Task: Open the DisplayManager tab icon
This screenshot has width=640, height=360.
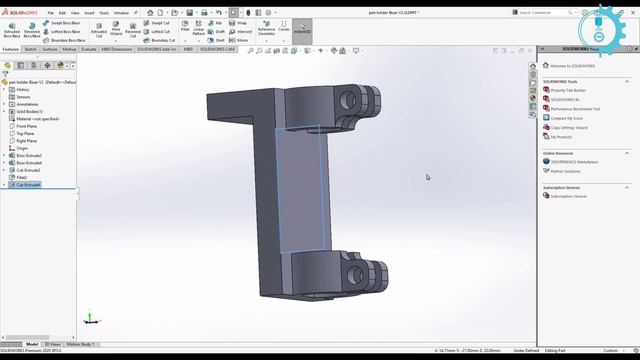Action: point(60,65)
